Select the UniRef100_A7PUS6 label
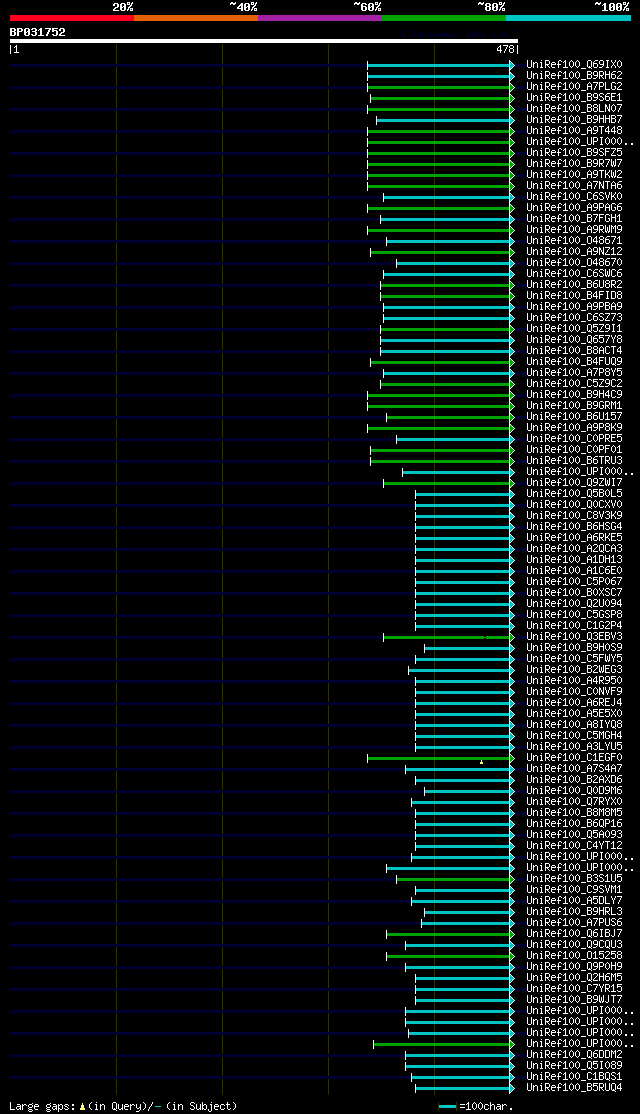The height and width of the screenshot is (1114, 640). click(575, 923)
